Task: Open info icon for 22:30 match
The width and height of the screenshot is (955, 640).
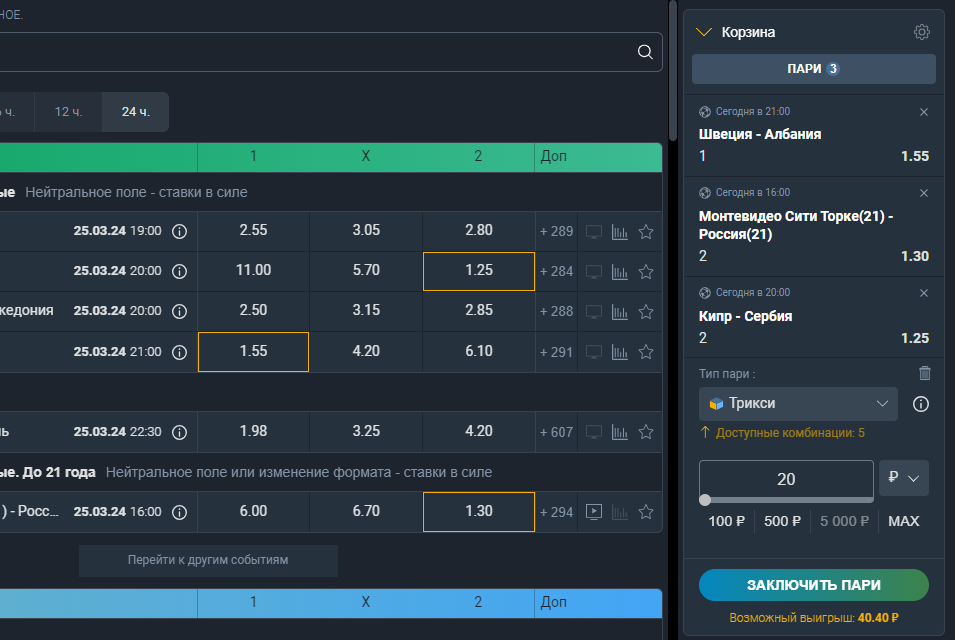Action: tap(179, 432)
